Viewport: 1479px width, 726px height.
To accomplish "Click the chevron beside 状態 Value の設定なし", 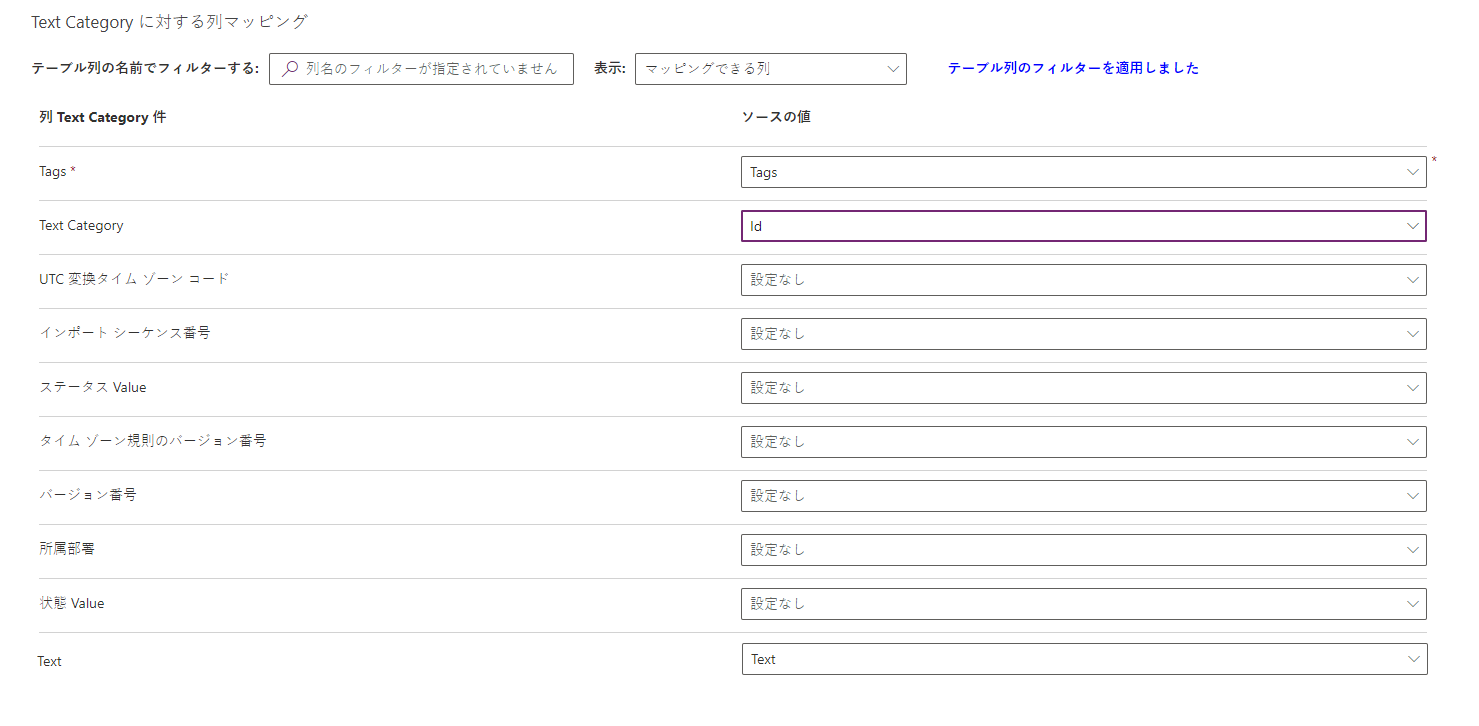I will coord(1413,604).
